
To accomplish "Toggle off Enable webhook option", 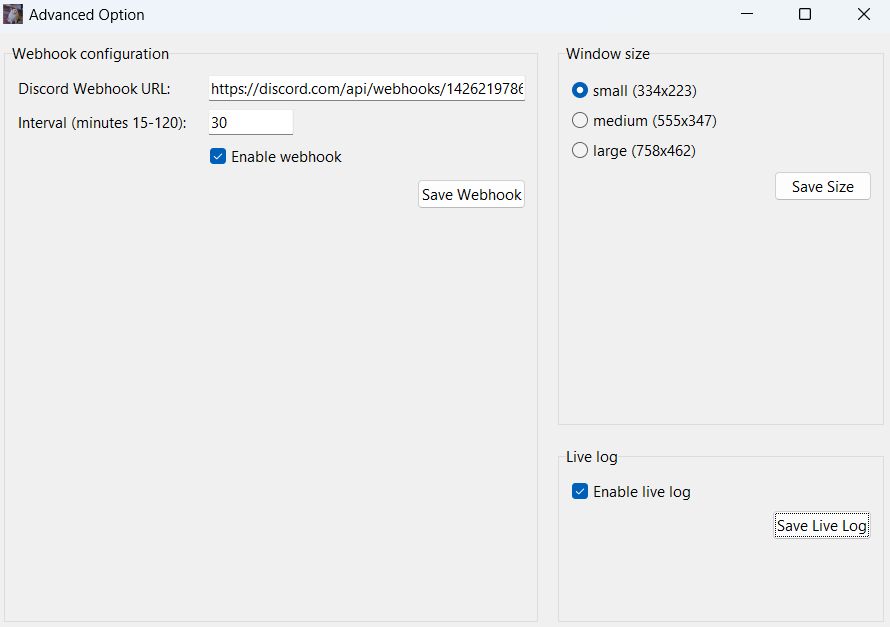I will coord(218,156).
